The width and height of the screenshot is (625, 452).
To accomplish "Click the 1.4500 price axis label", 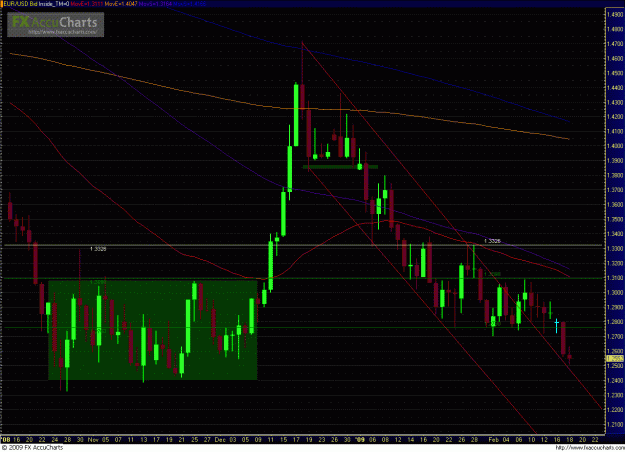I will click(615, 73).
